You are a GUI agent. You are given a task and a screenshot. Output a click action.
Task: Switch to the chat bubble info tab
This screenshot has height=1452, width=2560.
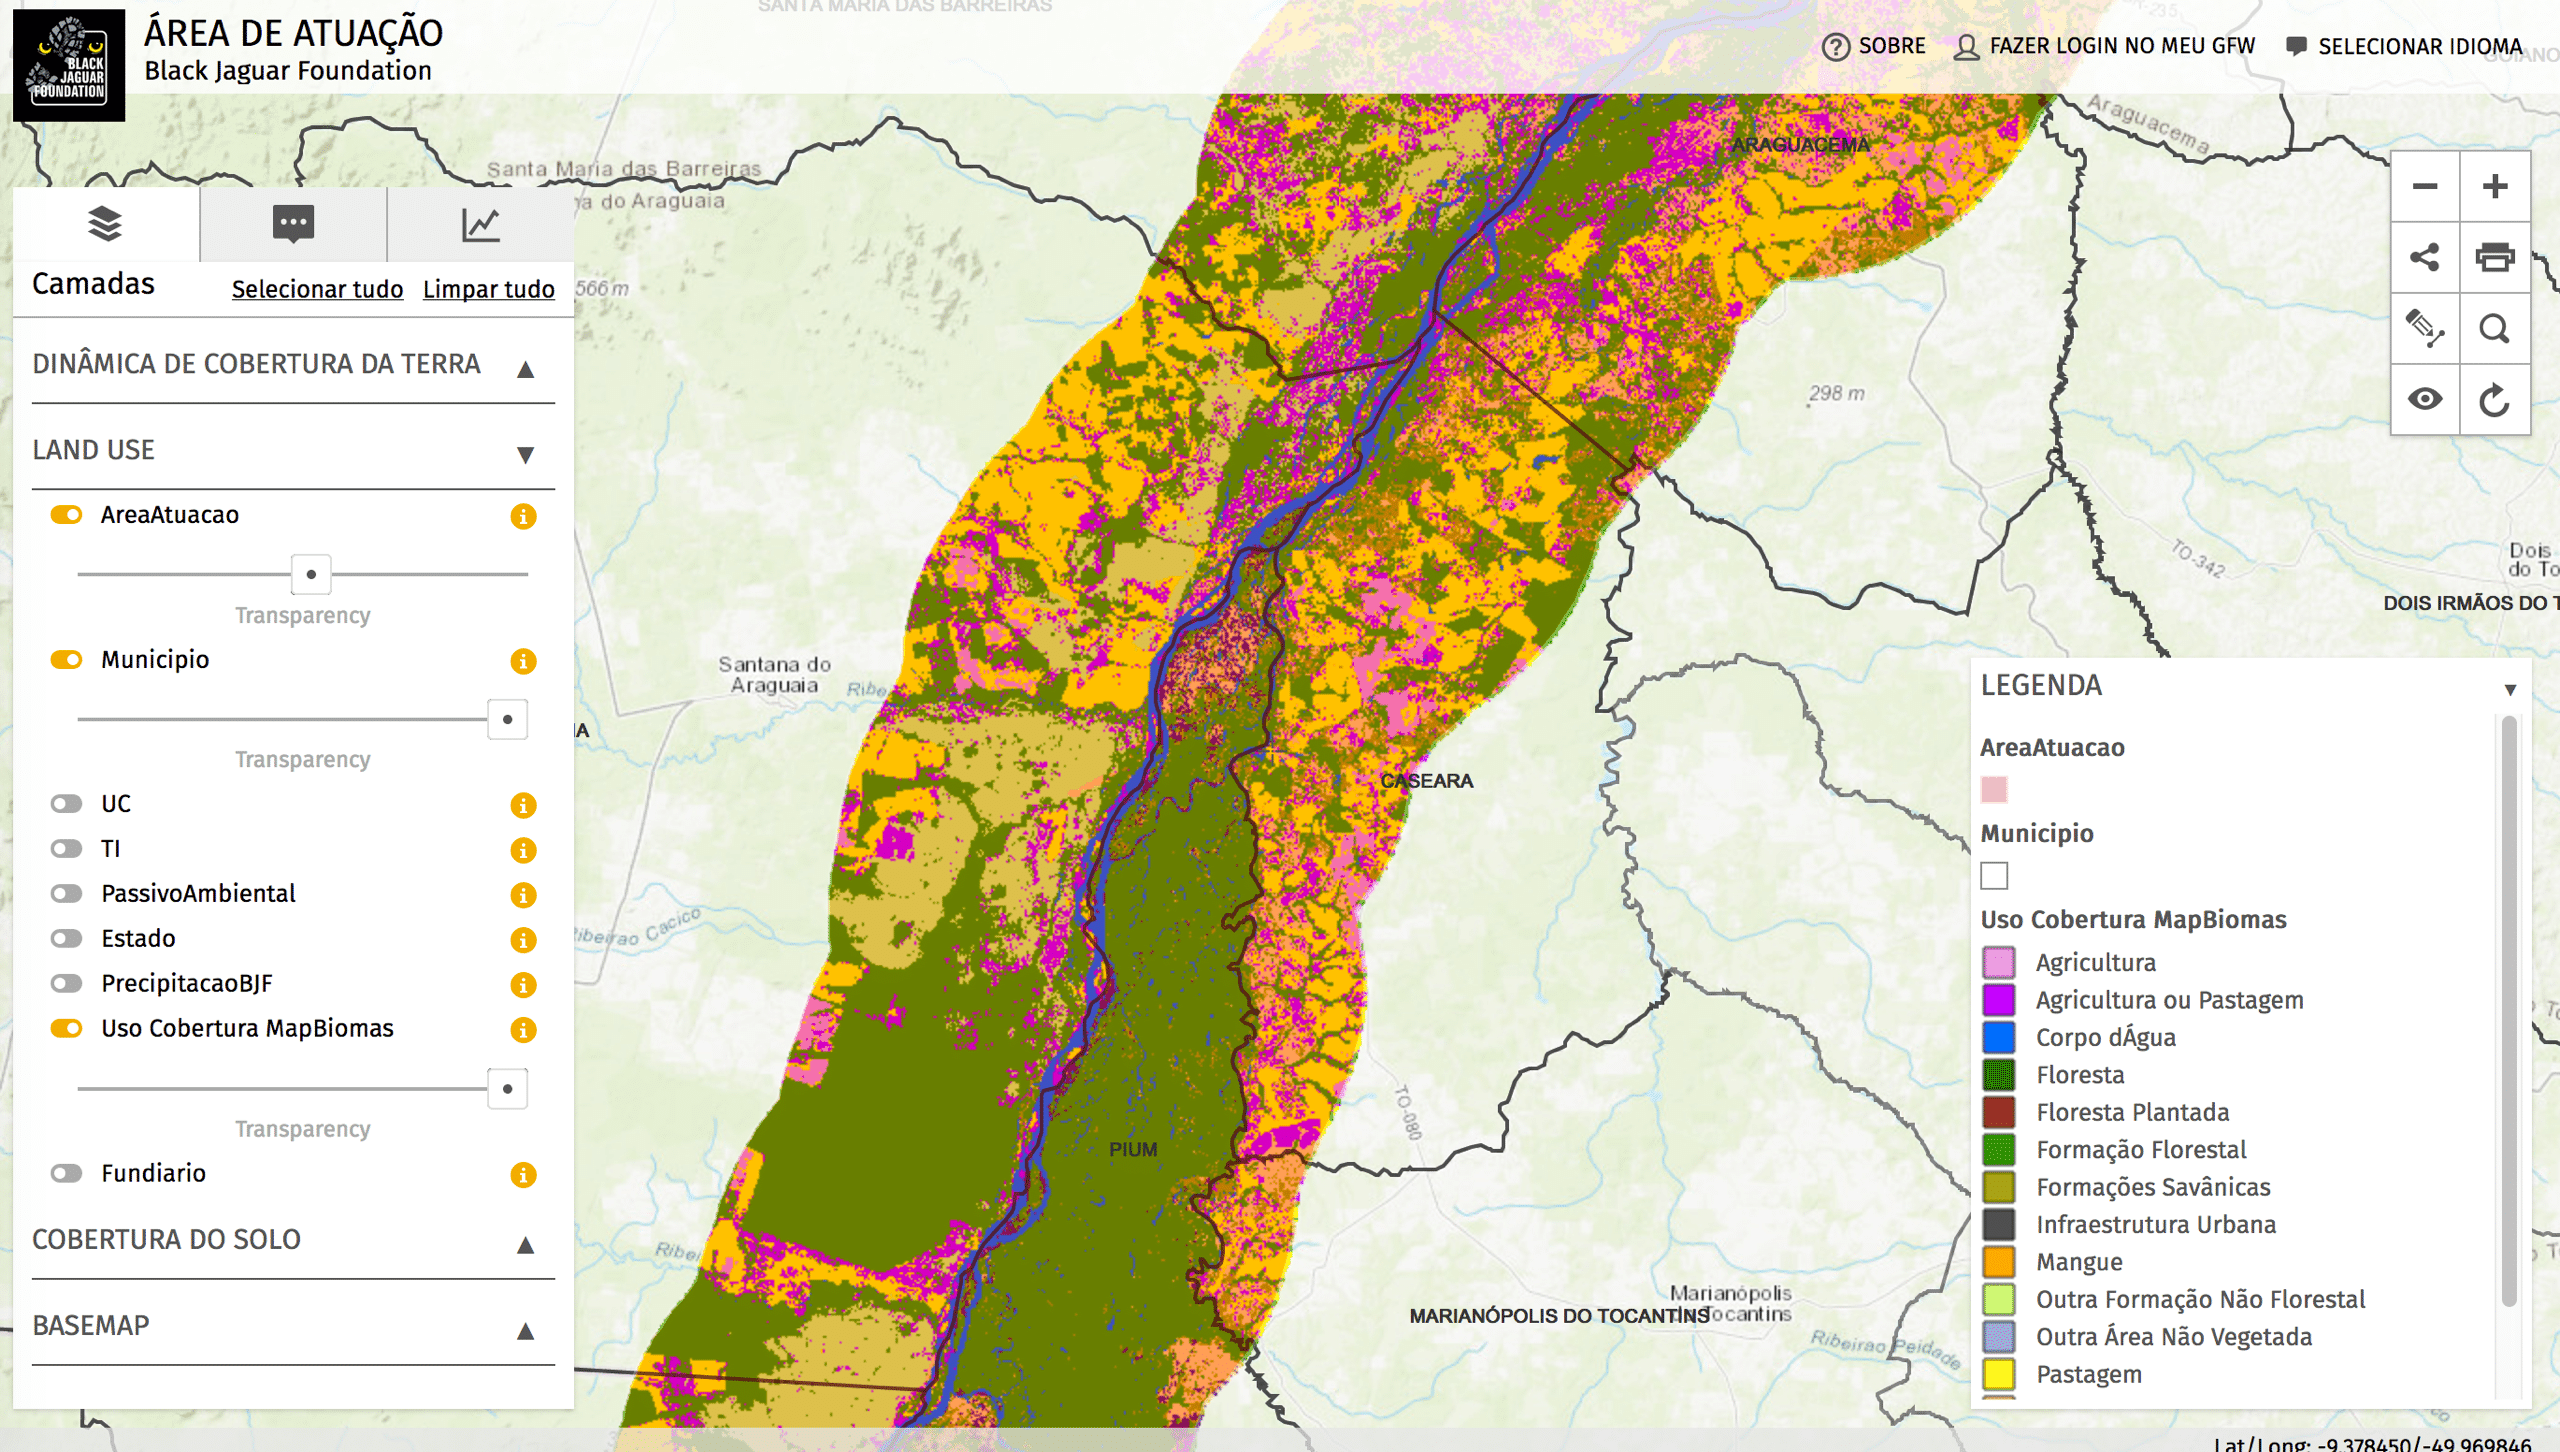(293, 224)
